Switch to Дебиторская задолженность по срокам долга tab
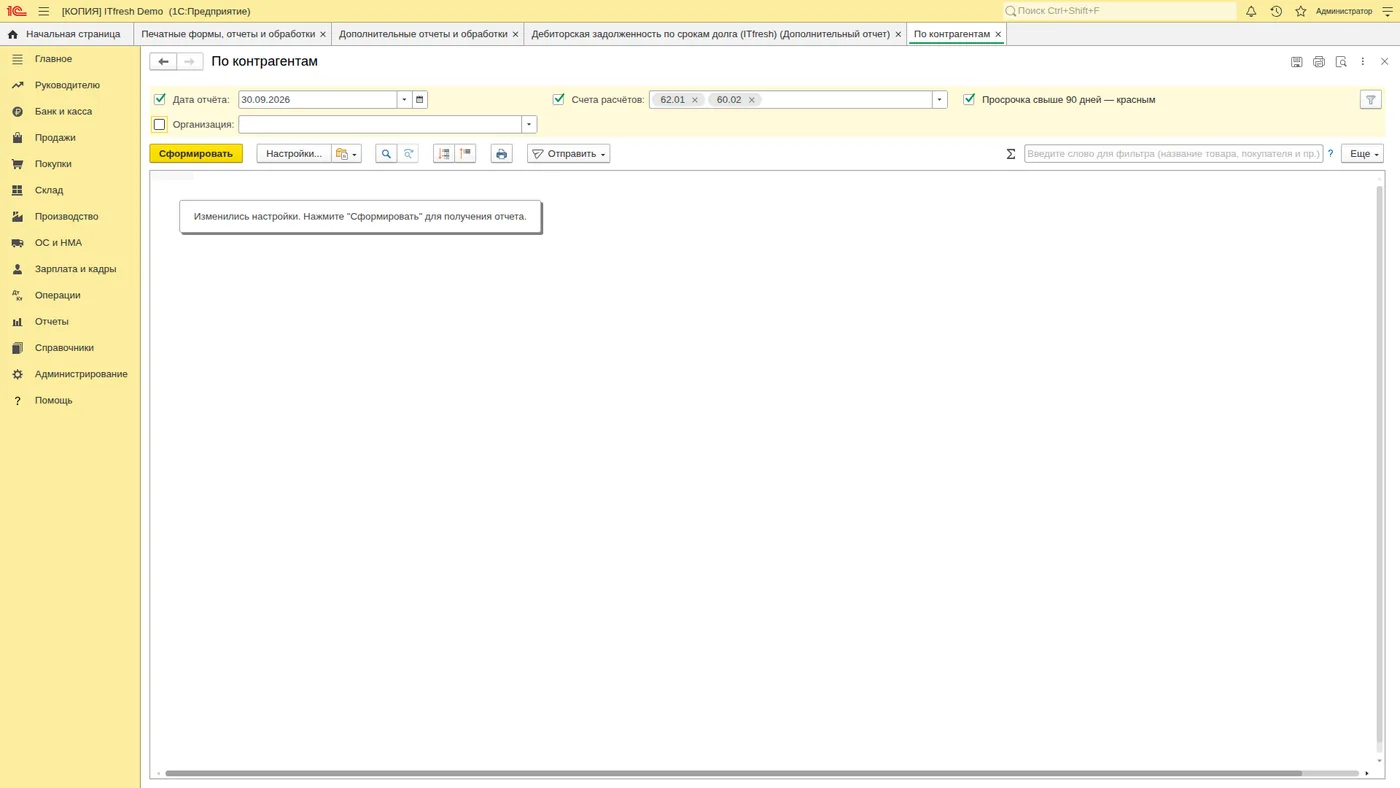The width and height of the screenshot is (1400, 788). pyautogui.click(x=710, y=34)
